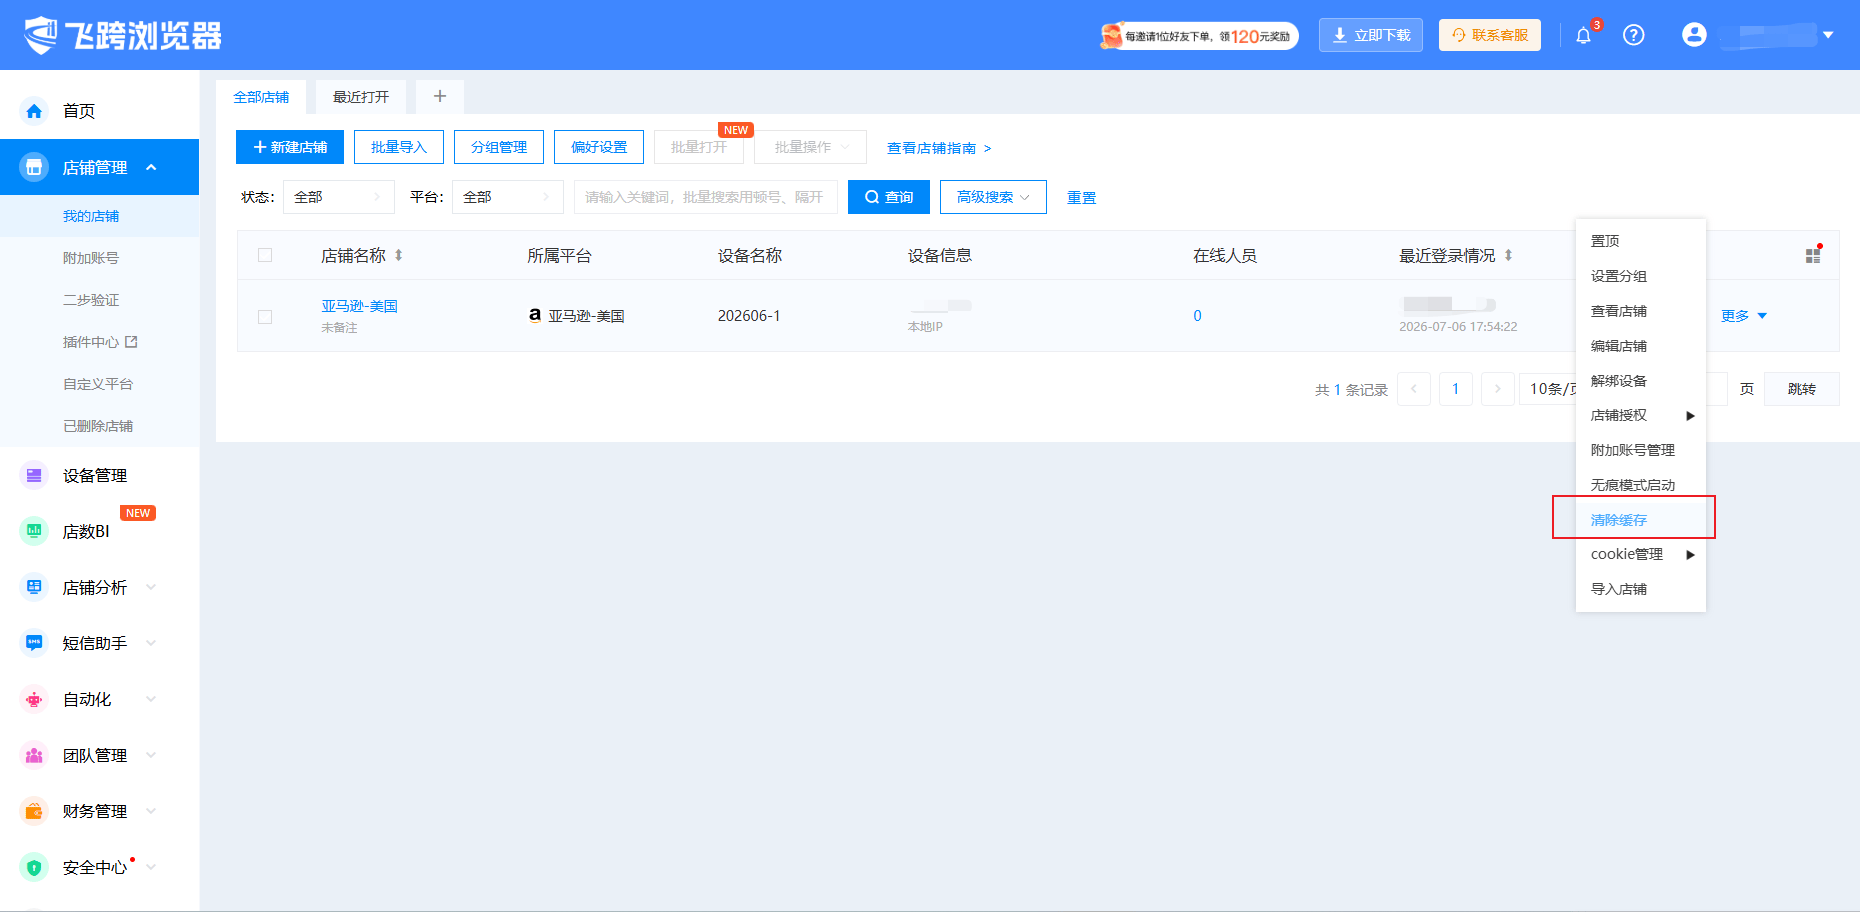Select 导入店铺 in context menu

(1641, 589)
